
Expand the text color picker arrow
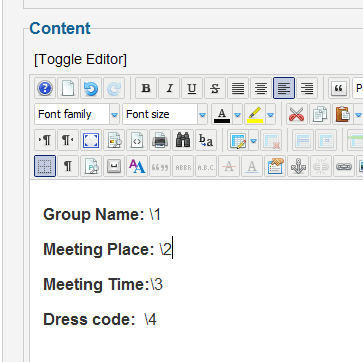coord(237,114)
